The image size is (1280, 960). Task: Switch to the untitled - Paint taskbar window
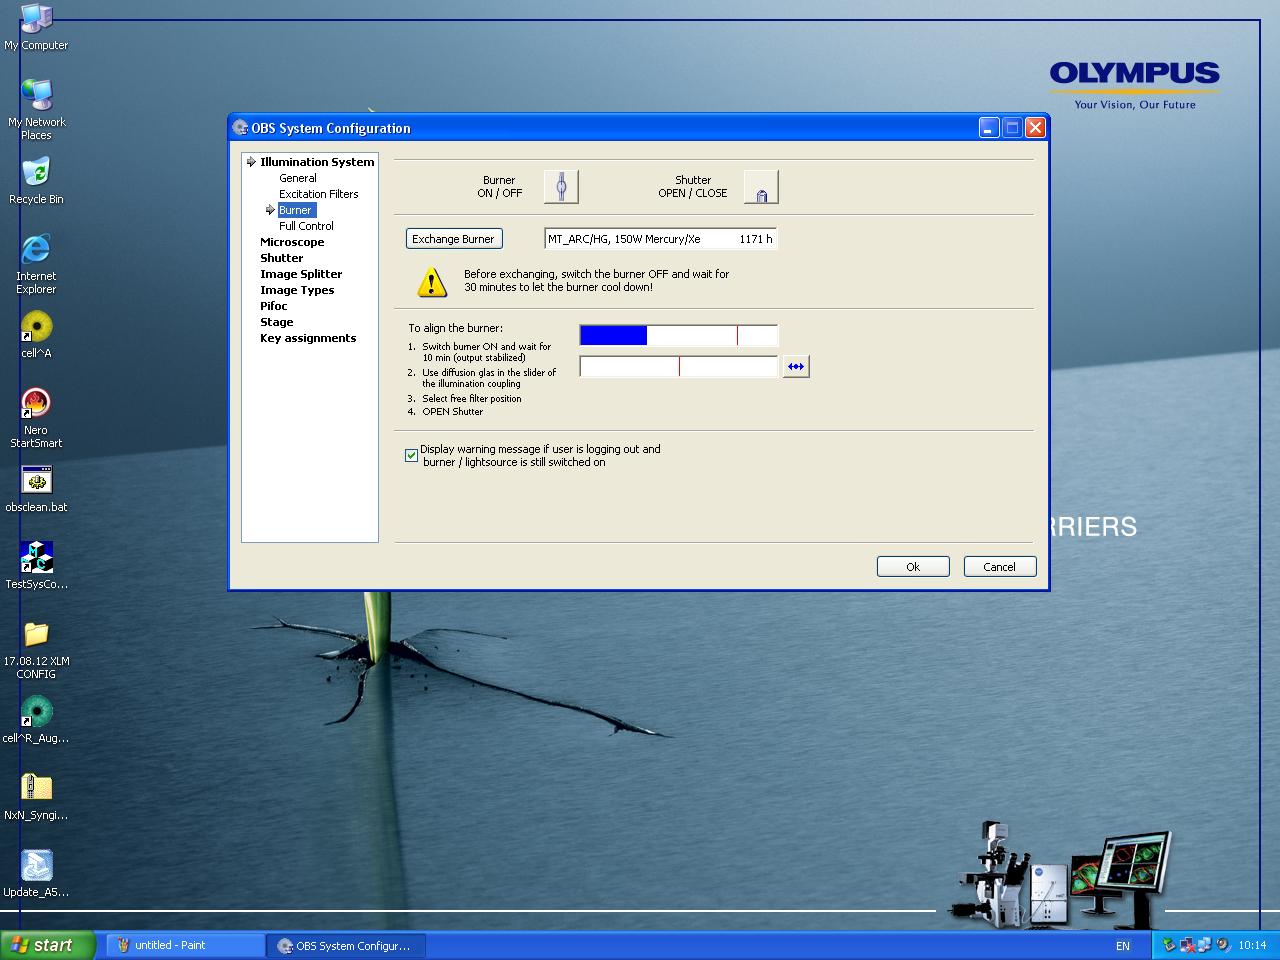click(x=183, y=944)
